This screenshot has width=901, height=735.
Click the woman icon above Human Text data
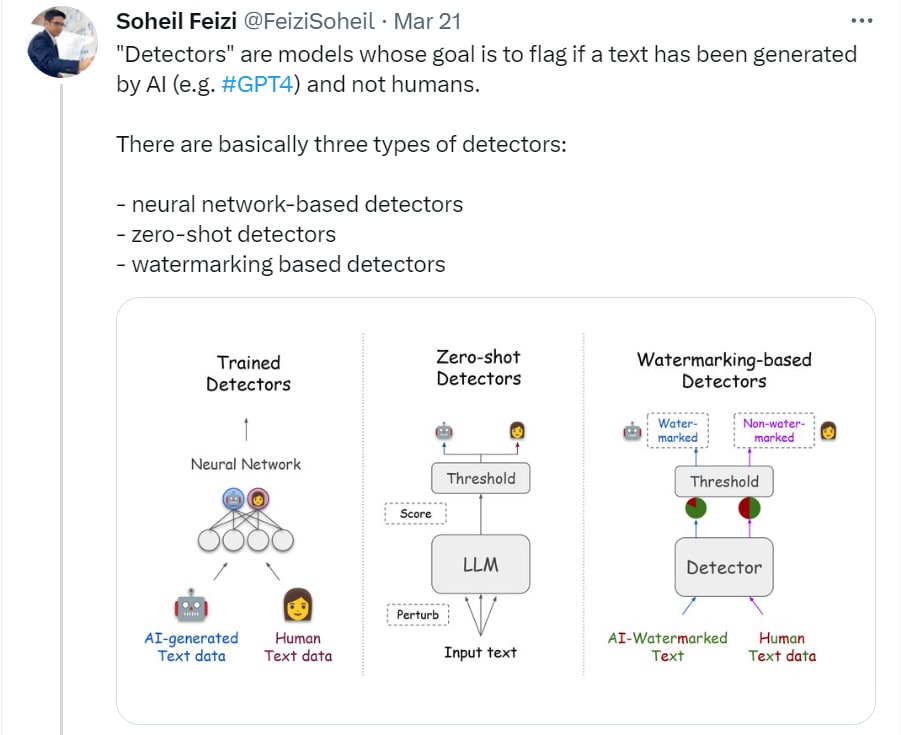coord(298,605)
